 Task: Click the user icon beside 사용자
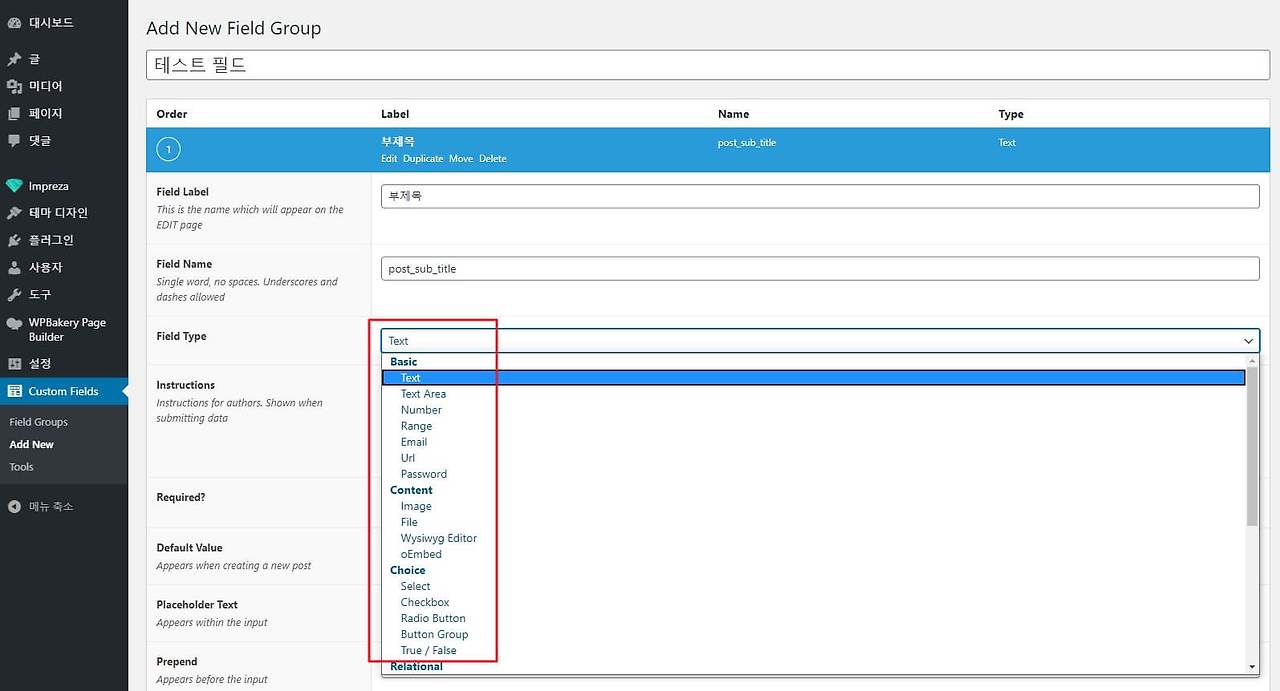tap(14, 268)
